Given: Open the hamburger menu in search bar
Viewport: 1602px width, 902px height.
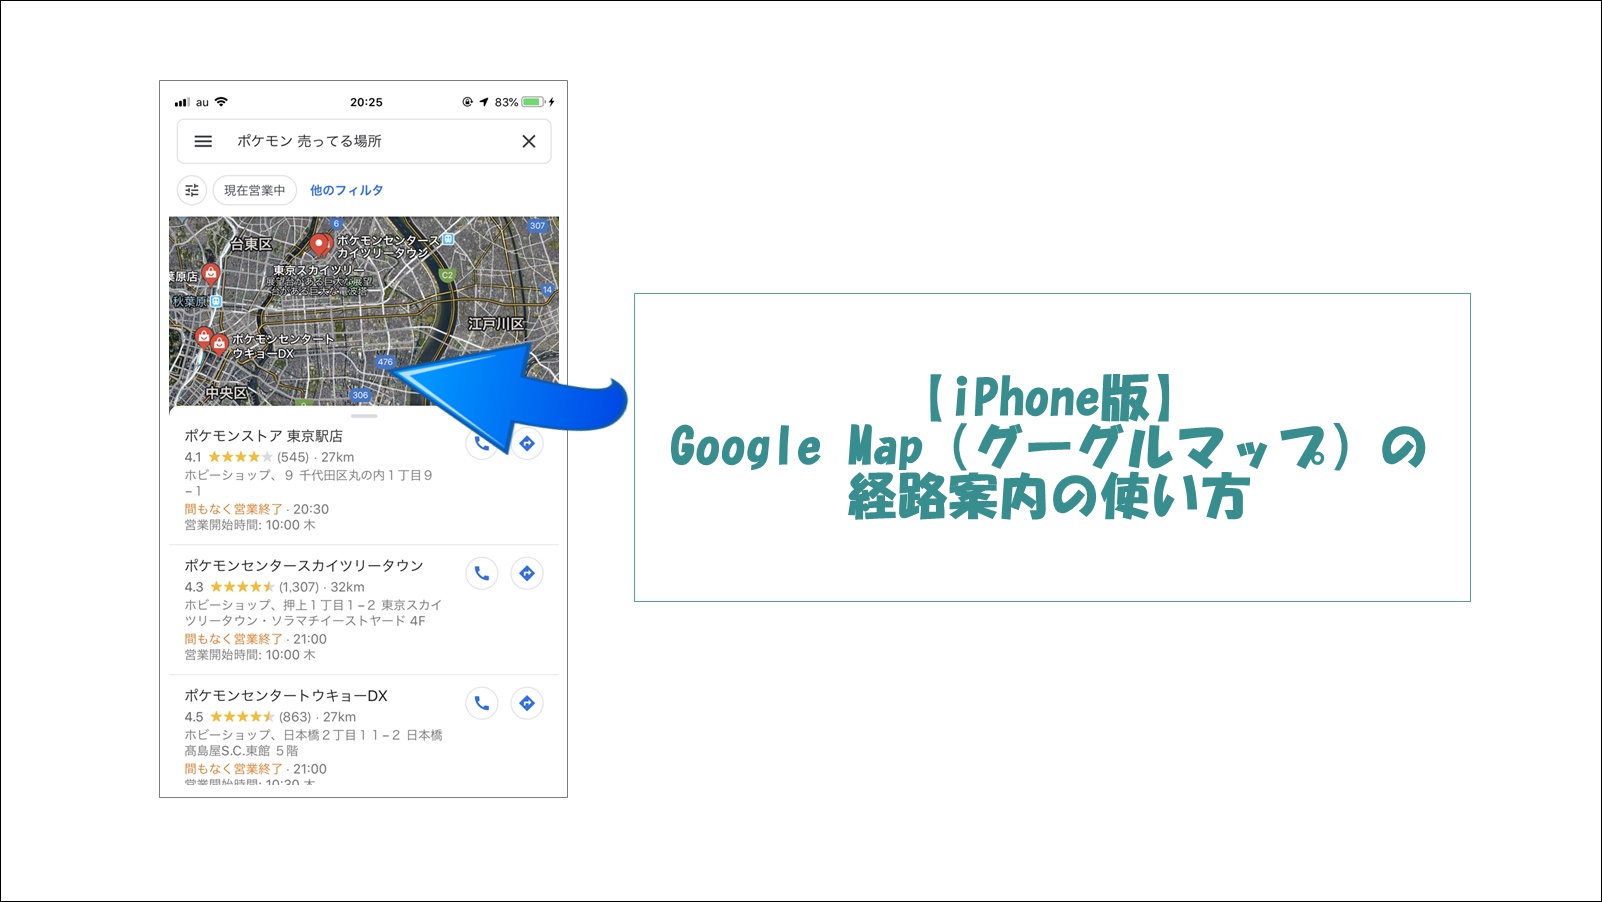Looking at the screenshot, I should pos(203,141).
